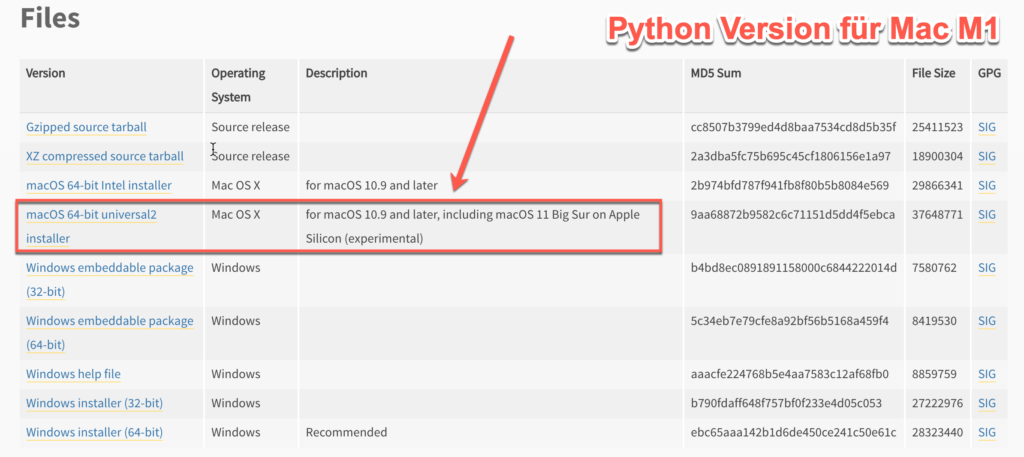The image size is (1024, 457).
Task: Download the Windows installer (32-bit)
Action: (x=94, y=403)
